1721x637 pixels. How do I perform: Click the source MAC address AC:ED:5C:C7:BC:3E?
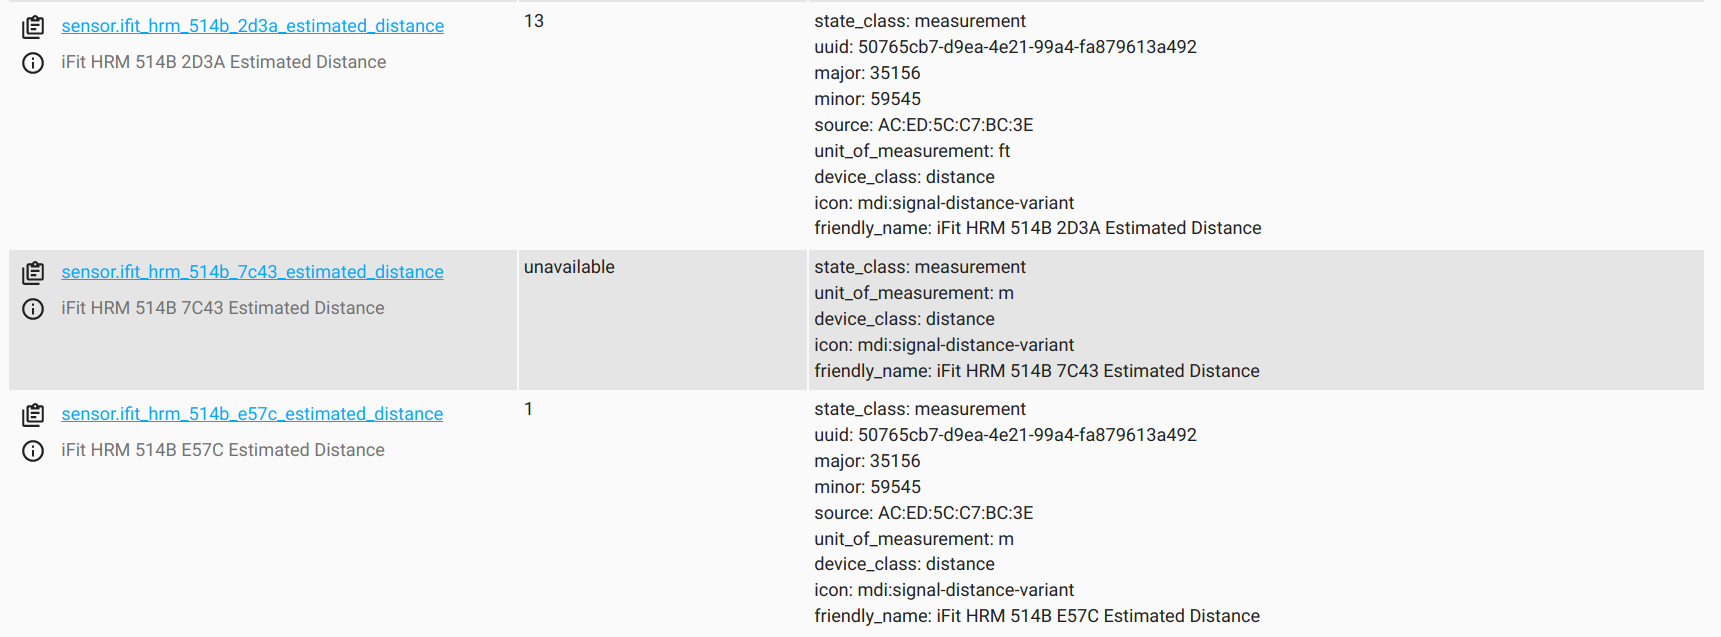pos(924,124)
